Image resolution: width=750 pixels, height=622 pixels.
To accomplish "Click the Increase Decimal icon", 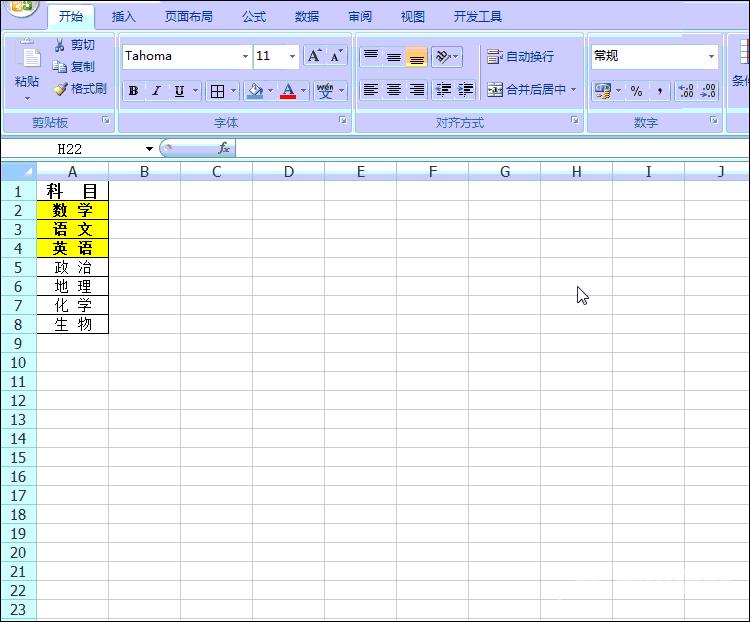I will tap(686, 91).
